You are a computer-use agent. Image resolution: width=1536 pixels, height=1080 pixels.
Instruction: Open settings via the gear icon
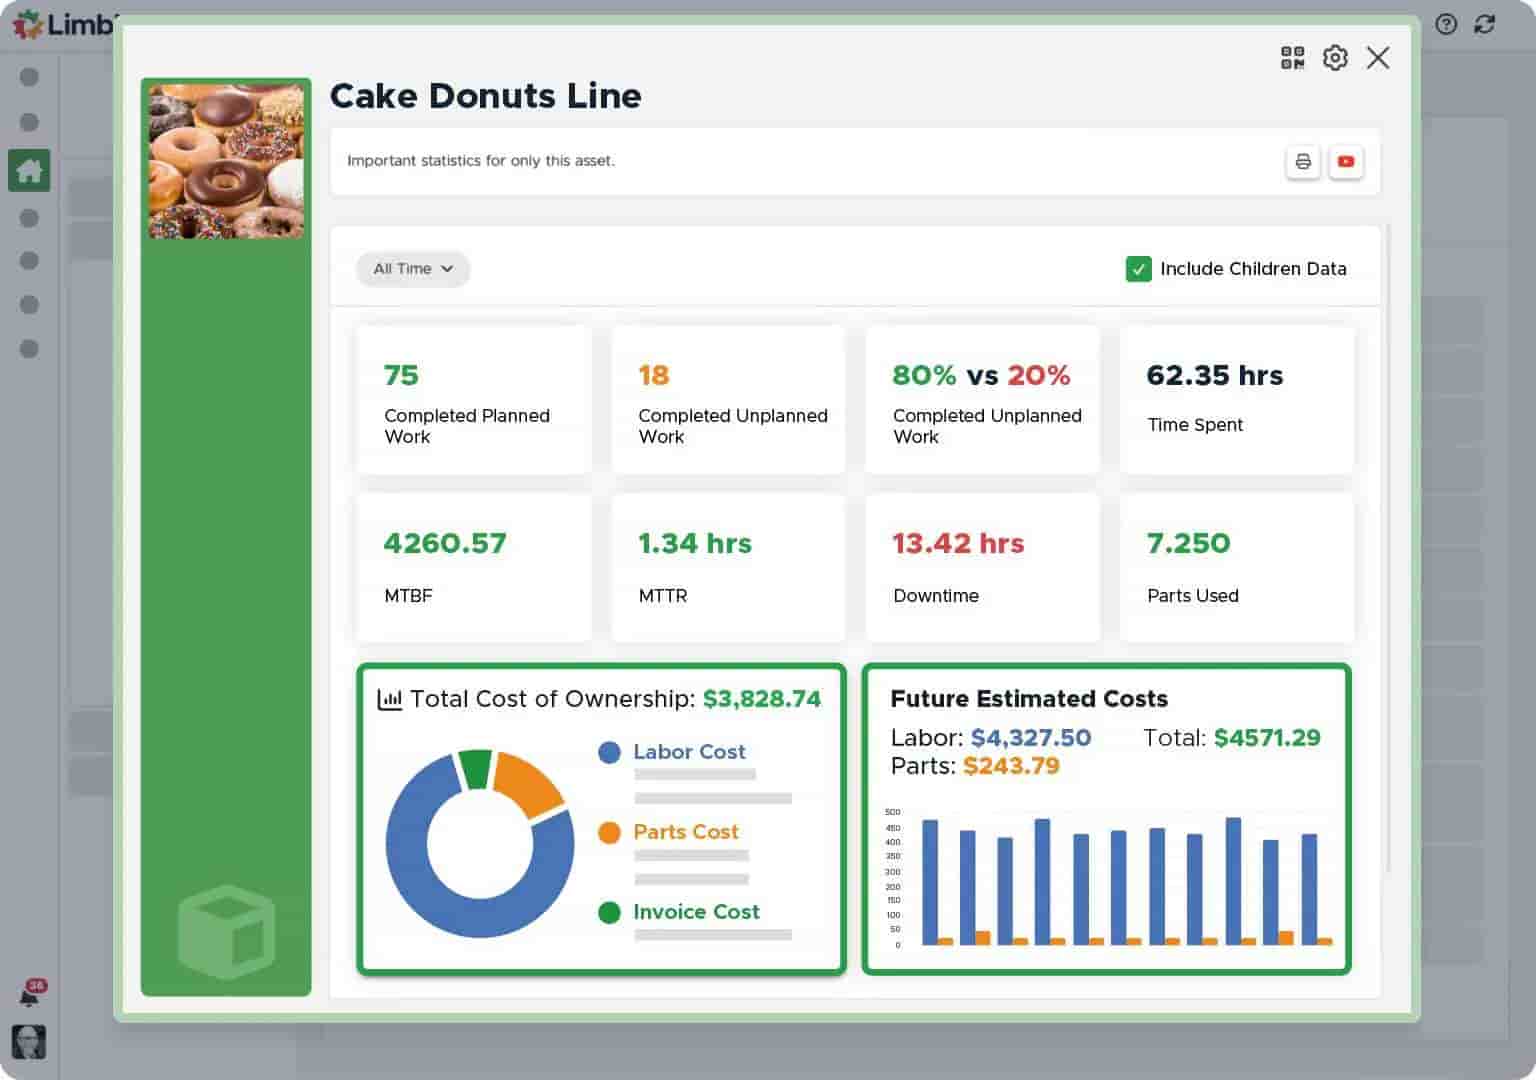click(x=1335, y=58)
